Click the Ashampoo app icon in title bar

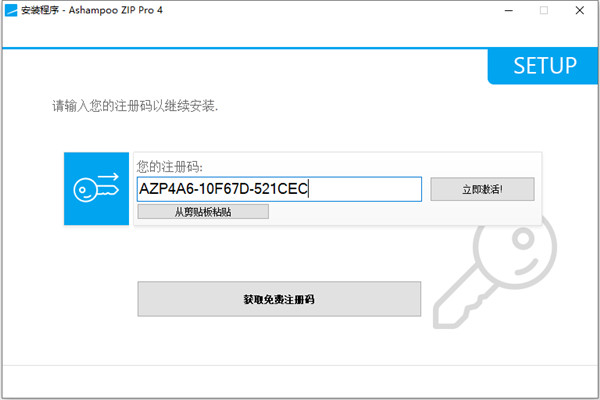(11, 11)
